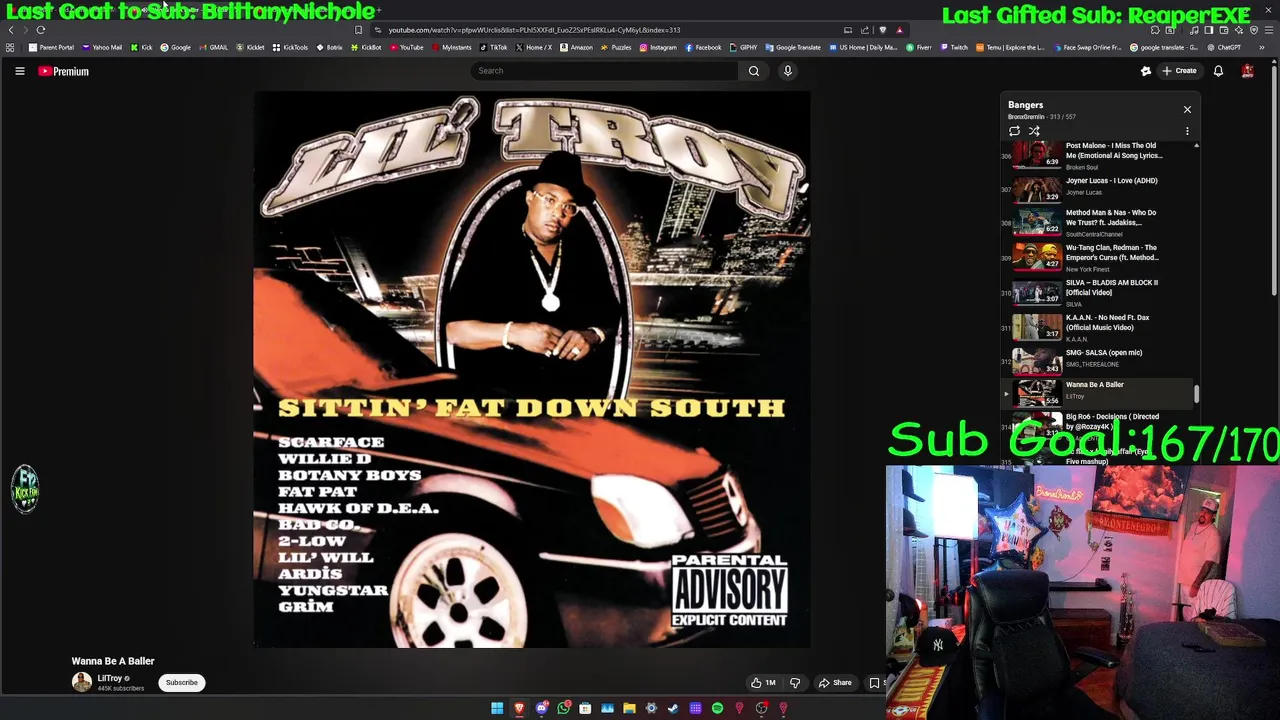Screen dimensions: 1280x720
Task: Save video using the bookmark button
Action: 874,683
